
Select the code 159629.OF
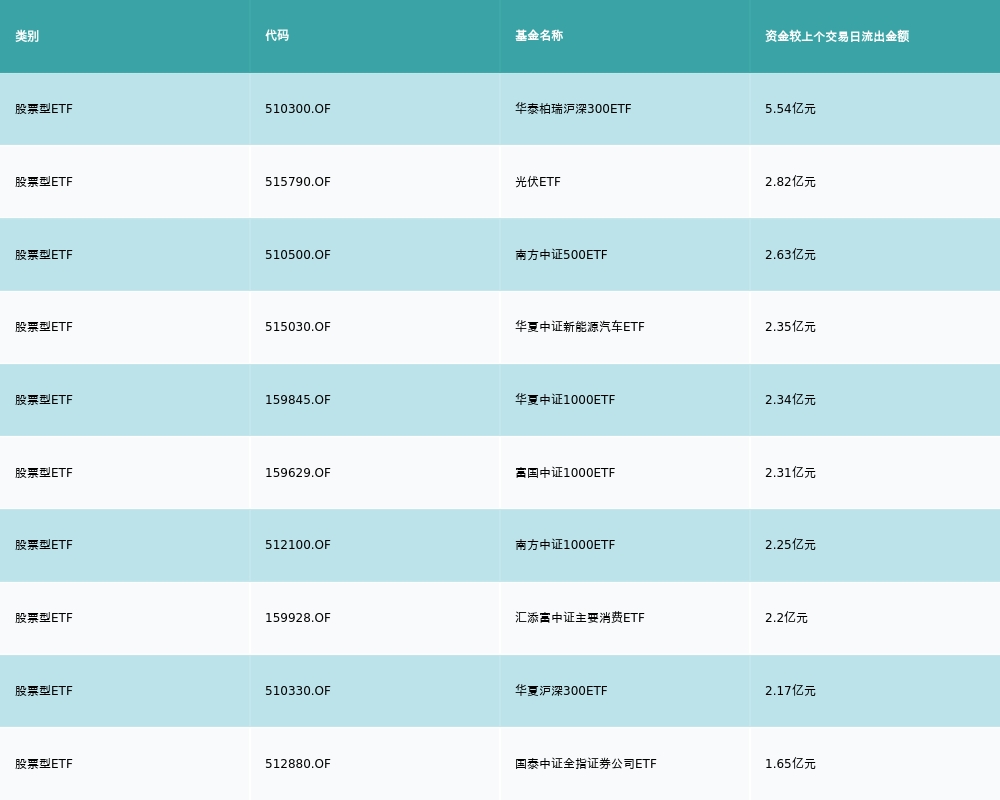[x=298, y=473]
